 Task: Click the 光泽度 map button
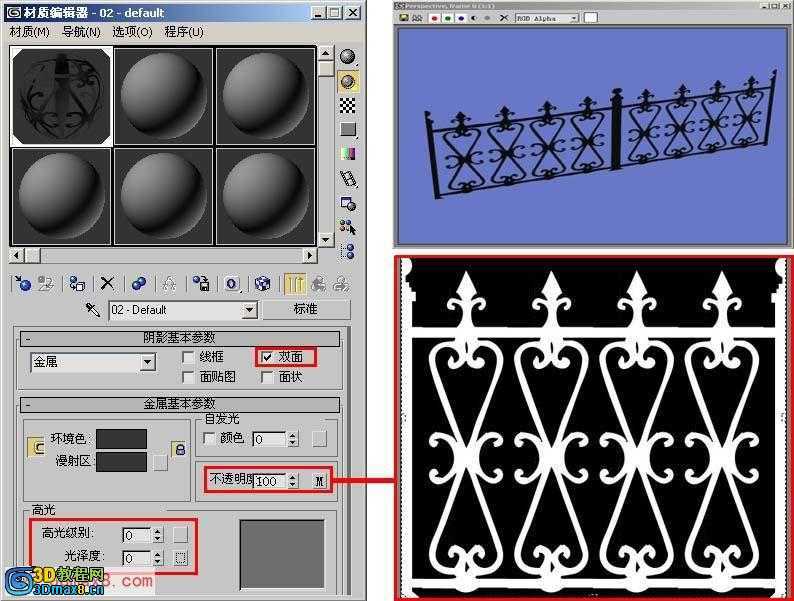pos(180,558)
